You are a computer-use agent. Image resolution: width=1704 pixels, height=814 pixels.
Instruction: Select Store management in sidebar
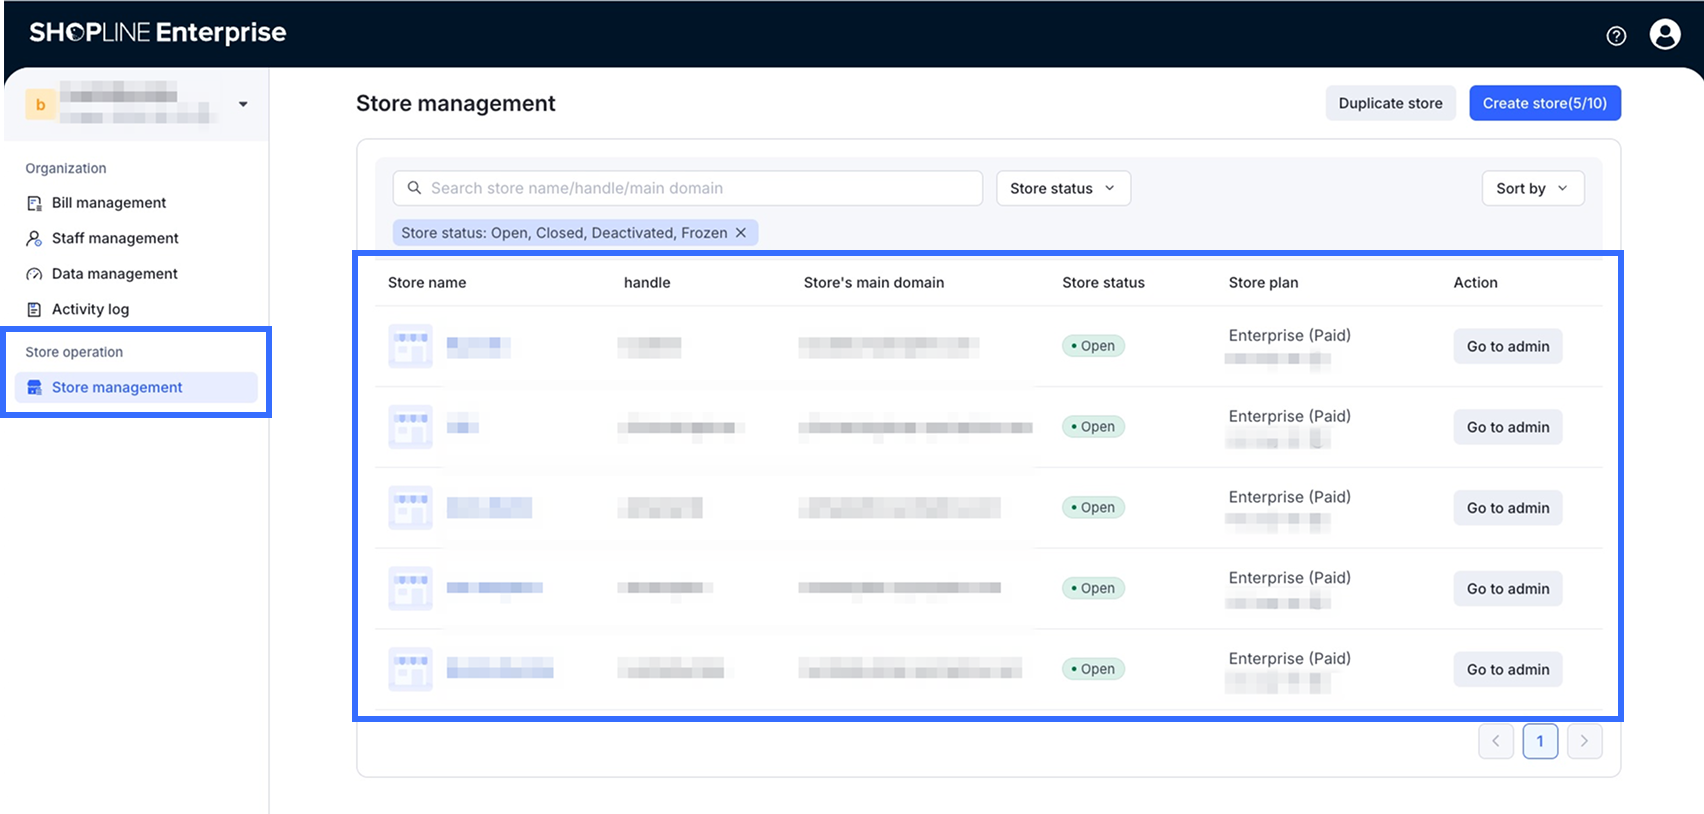(117, 388)
